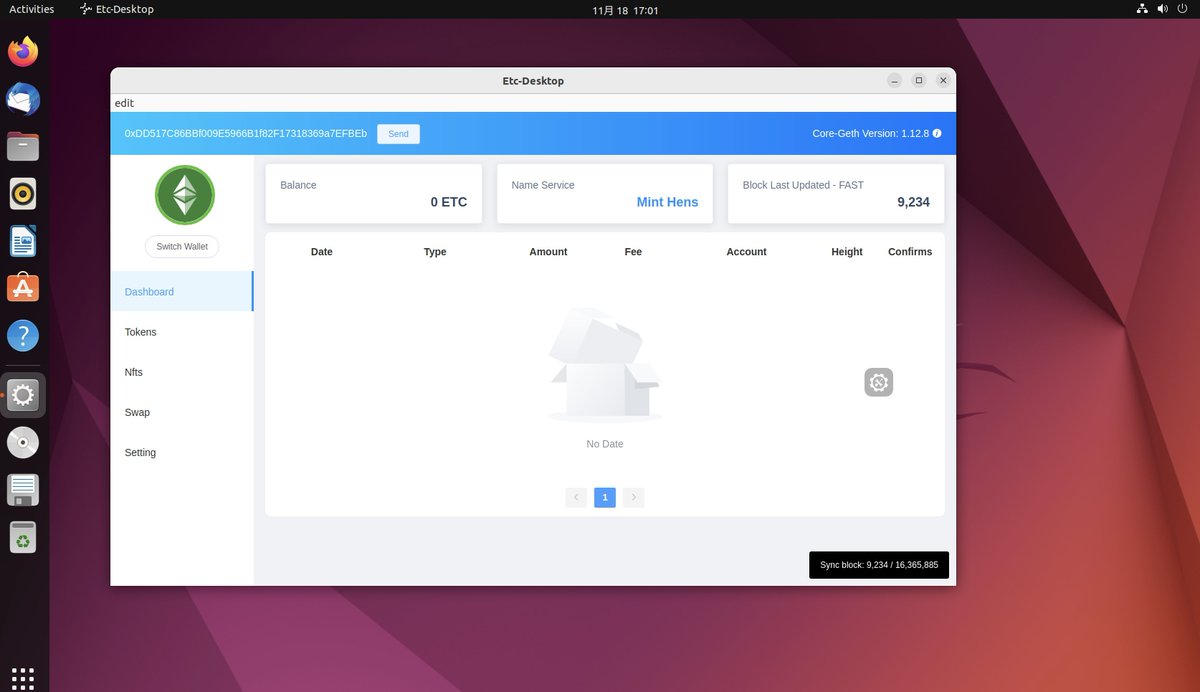1200x692 pixels.
Task: Launch Rhythmbox from the dock
Action: pos(23,193)
